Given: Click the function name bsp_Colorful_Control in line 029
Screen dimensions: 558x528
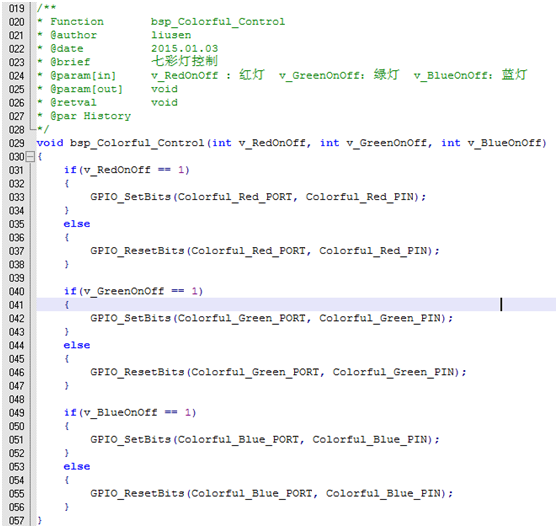Looking at the screenshot, I should click(x=137, y=143).
